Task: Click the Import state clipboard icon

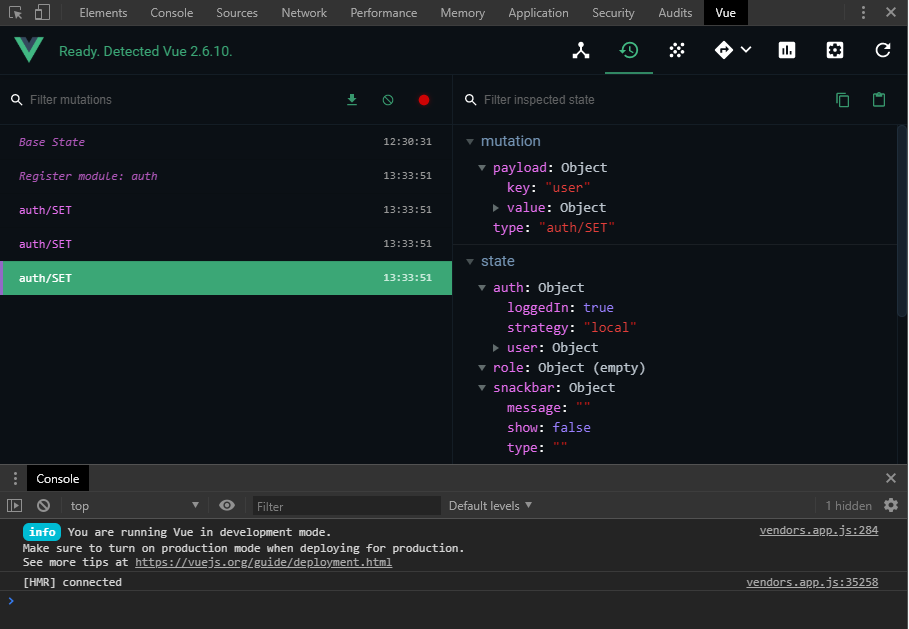Action: [879, 100]
